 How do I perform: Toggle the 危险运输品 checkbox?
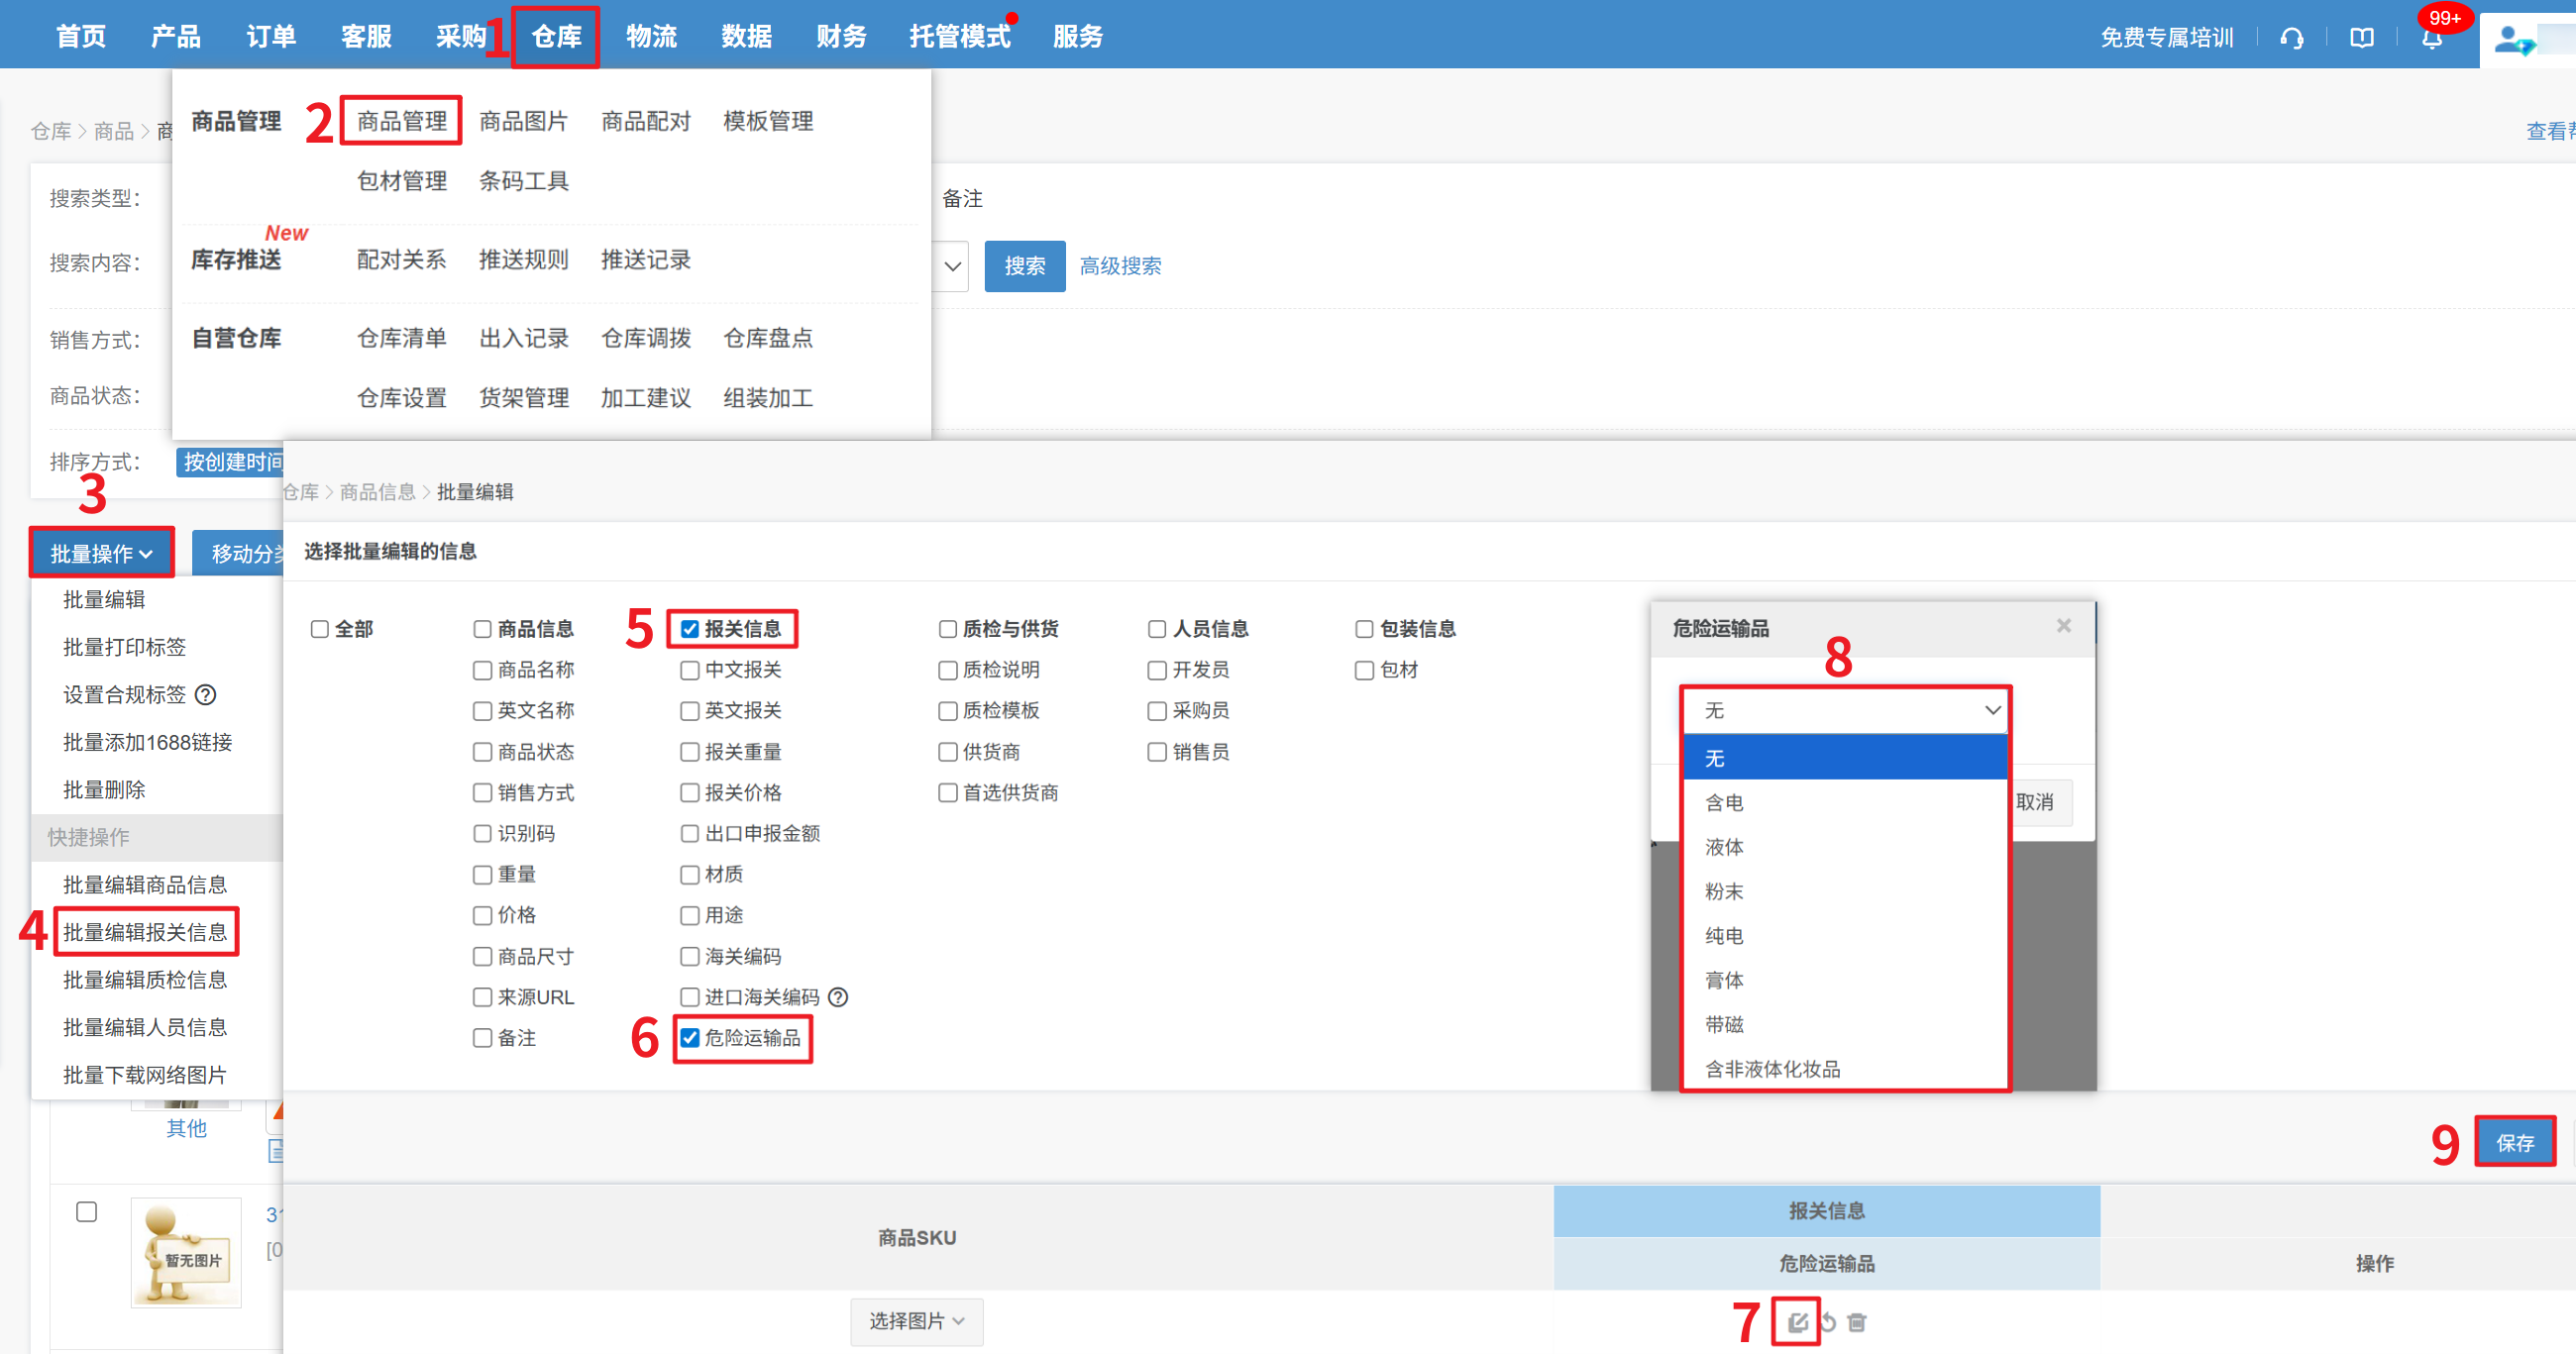[690, 1038]
